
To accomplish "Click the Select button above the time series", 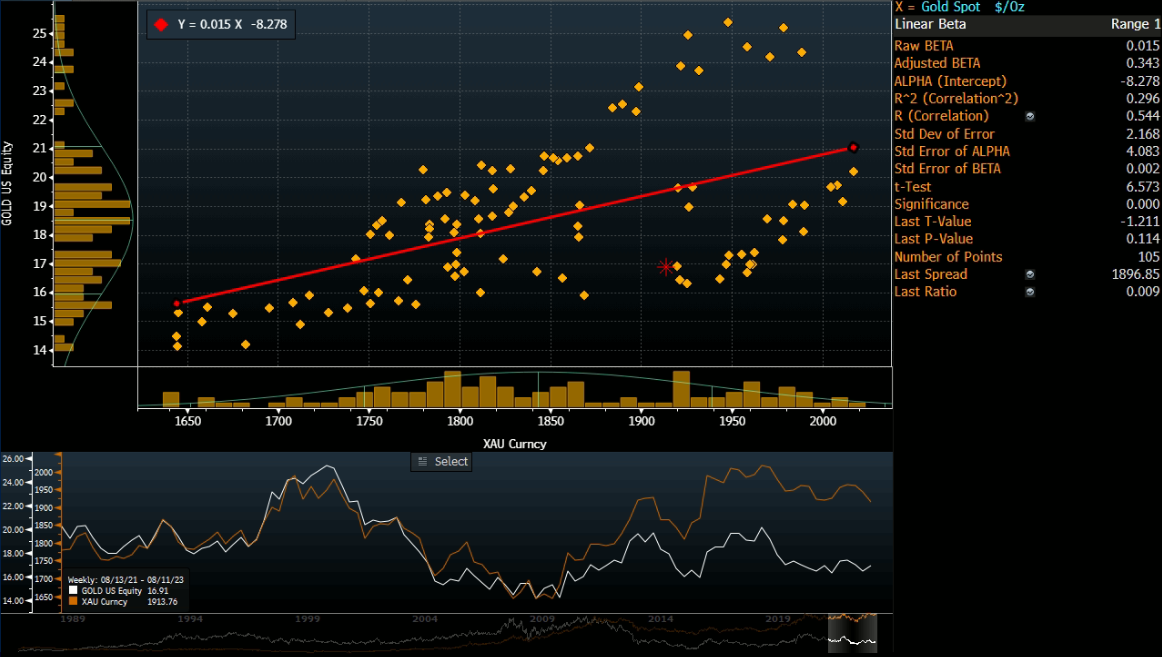I will [x=442, y=461].
